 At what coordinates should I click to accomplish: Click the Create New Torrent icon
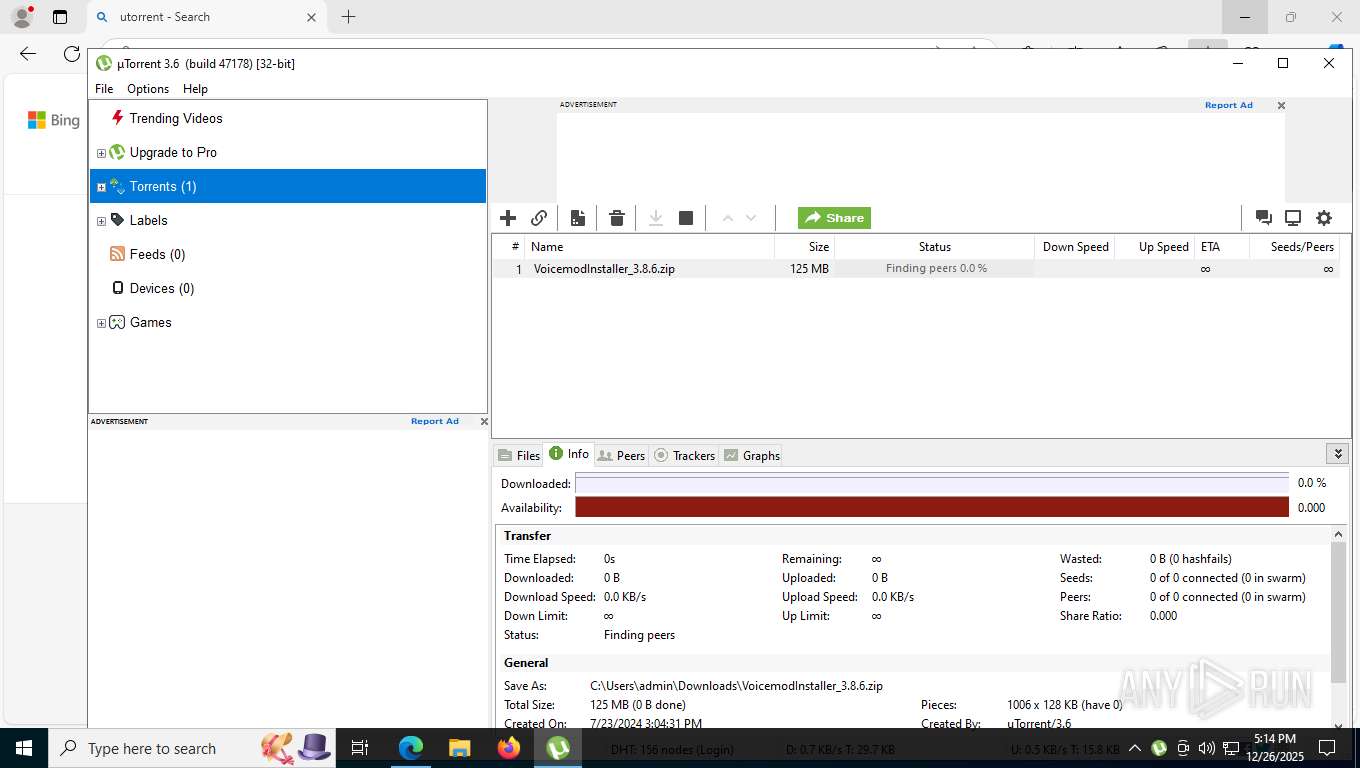[x=578, y=218]
